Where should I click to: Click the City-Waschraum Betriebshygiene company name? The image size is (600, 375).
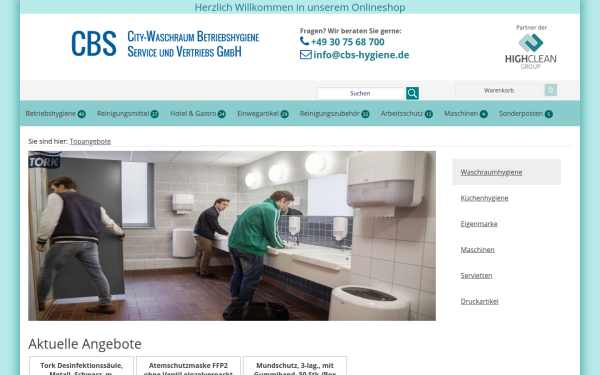(x=193, y=44)
